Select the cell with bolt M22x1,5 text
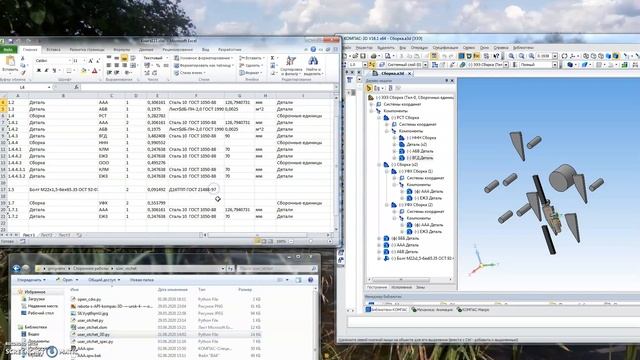Image resolution: width=640 pixels, height=360 pixels. 63,189
